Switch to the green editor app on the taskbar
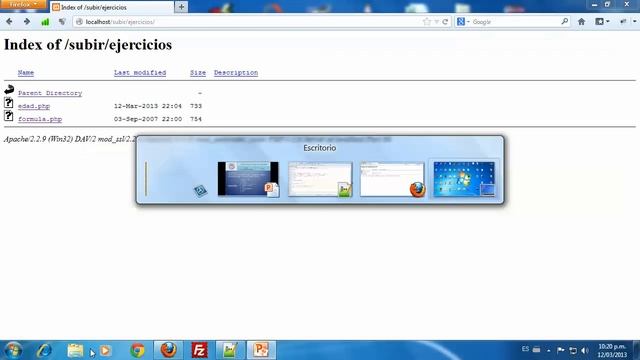 pyautogui.click(x=230, y=350)
